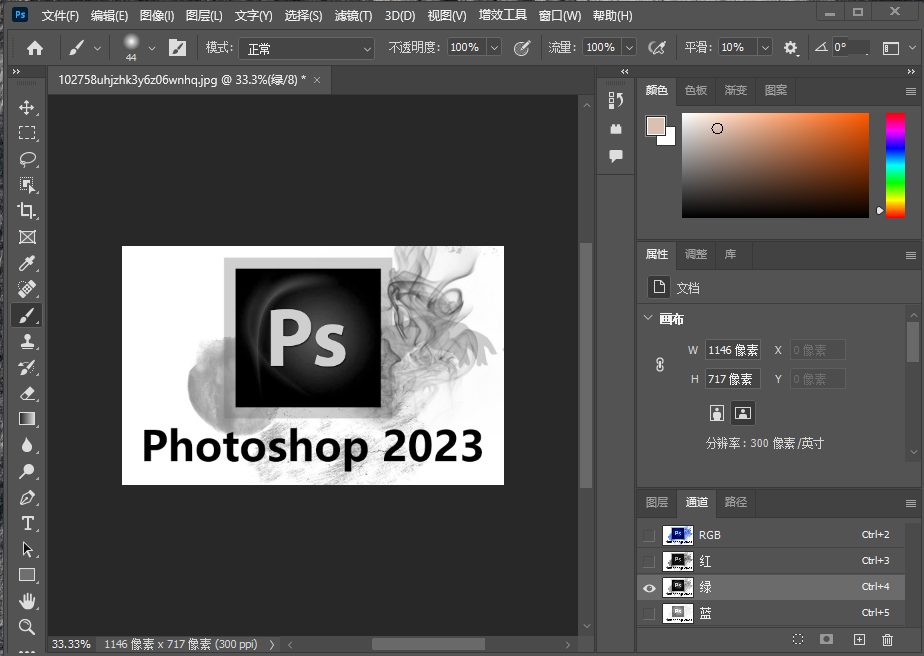Select the Dodge tool

pyautogui.click(x=27, y=471)
